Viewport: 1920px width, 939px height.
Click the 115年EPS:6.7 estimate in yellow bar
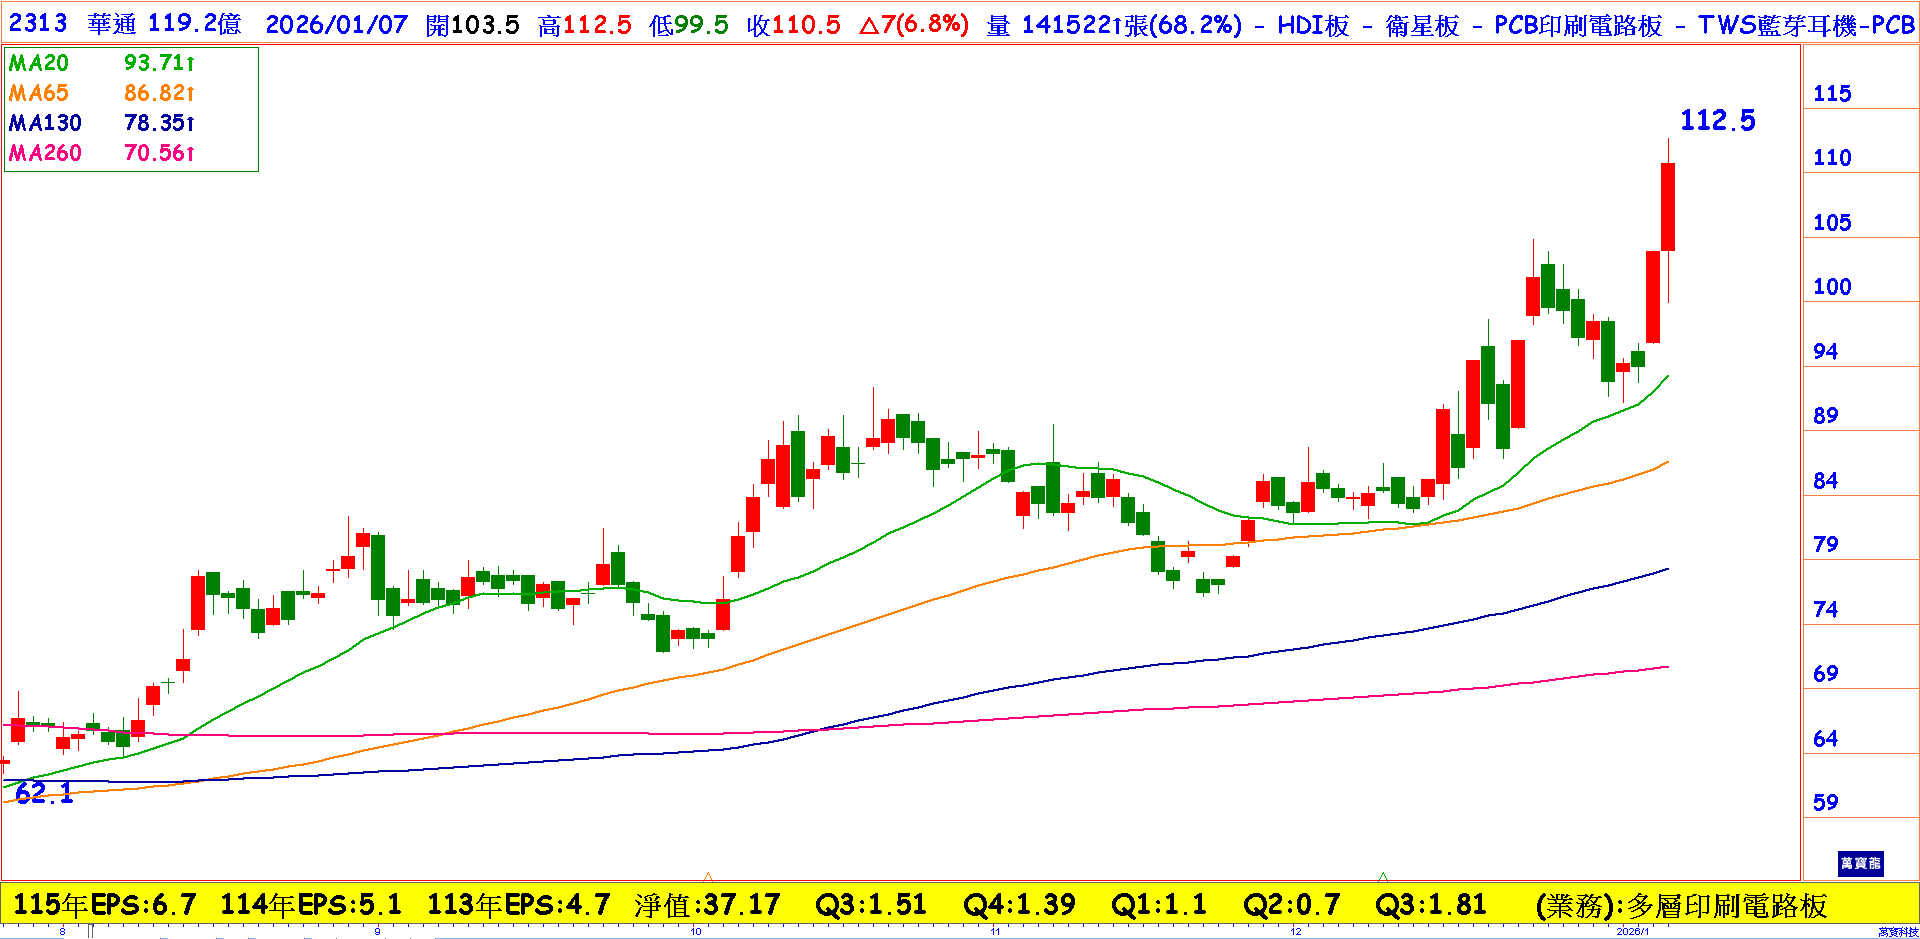click(x=104, y=905)
